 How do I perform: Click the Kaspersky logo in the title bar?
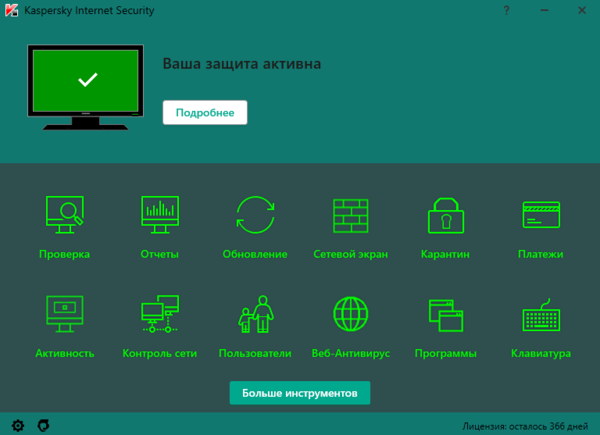pyautogui.click(x=11, y=10)
